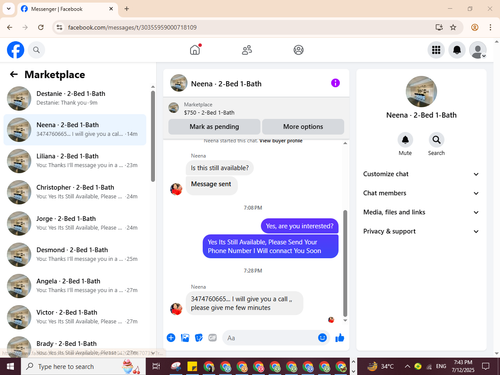Viewport: 500px width, 375px height.
Task: Select Neena 2-Bed 1-Bath conversation
Action: 75,130
